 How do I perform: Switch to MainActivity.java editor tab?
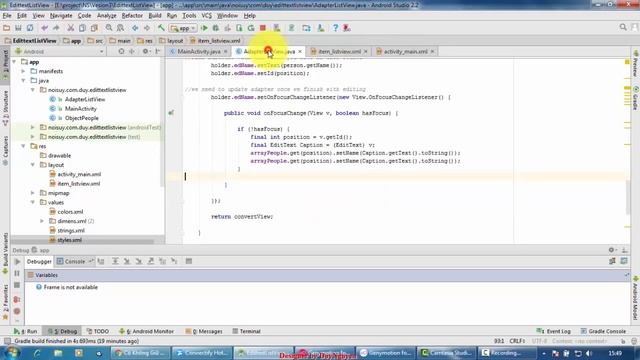tap(199, 51)
